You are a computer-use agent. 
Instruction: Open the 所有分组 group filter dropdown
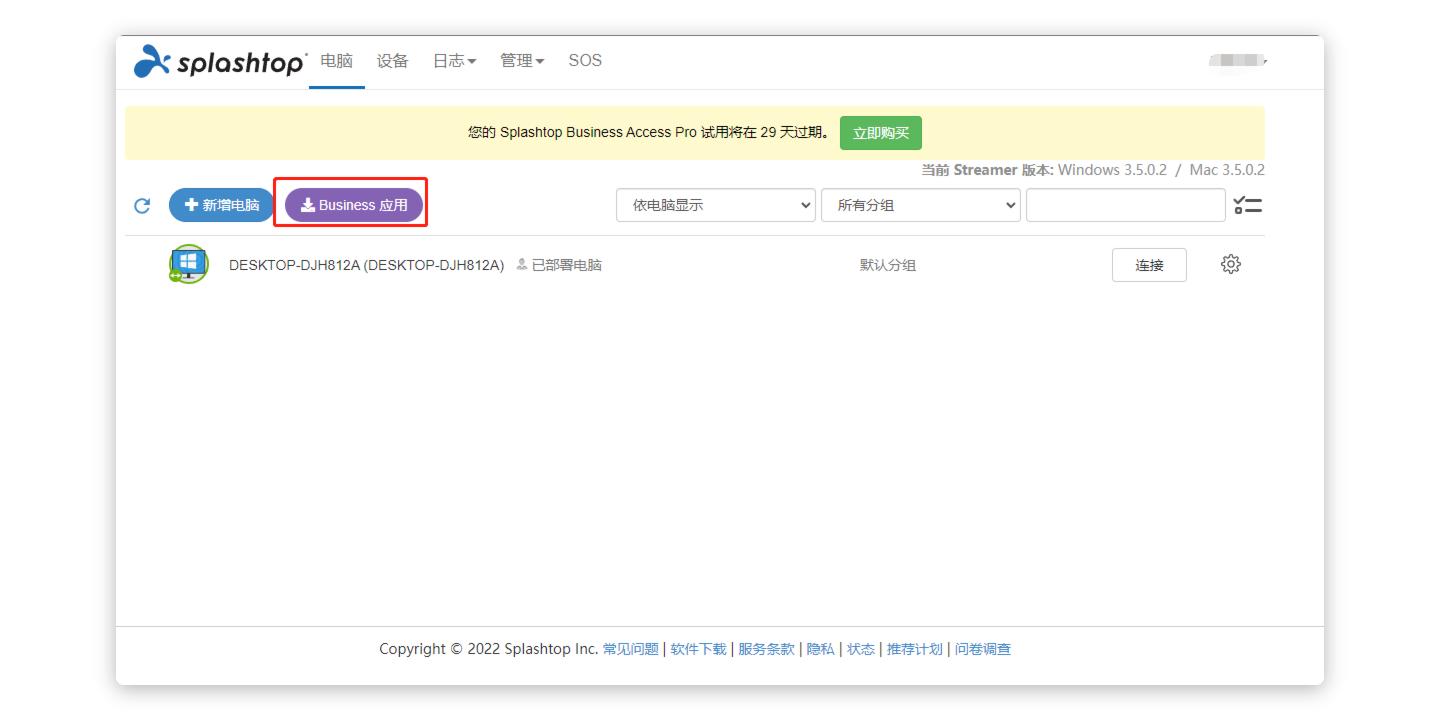tap(920, 204)
